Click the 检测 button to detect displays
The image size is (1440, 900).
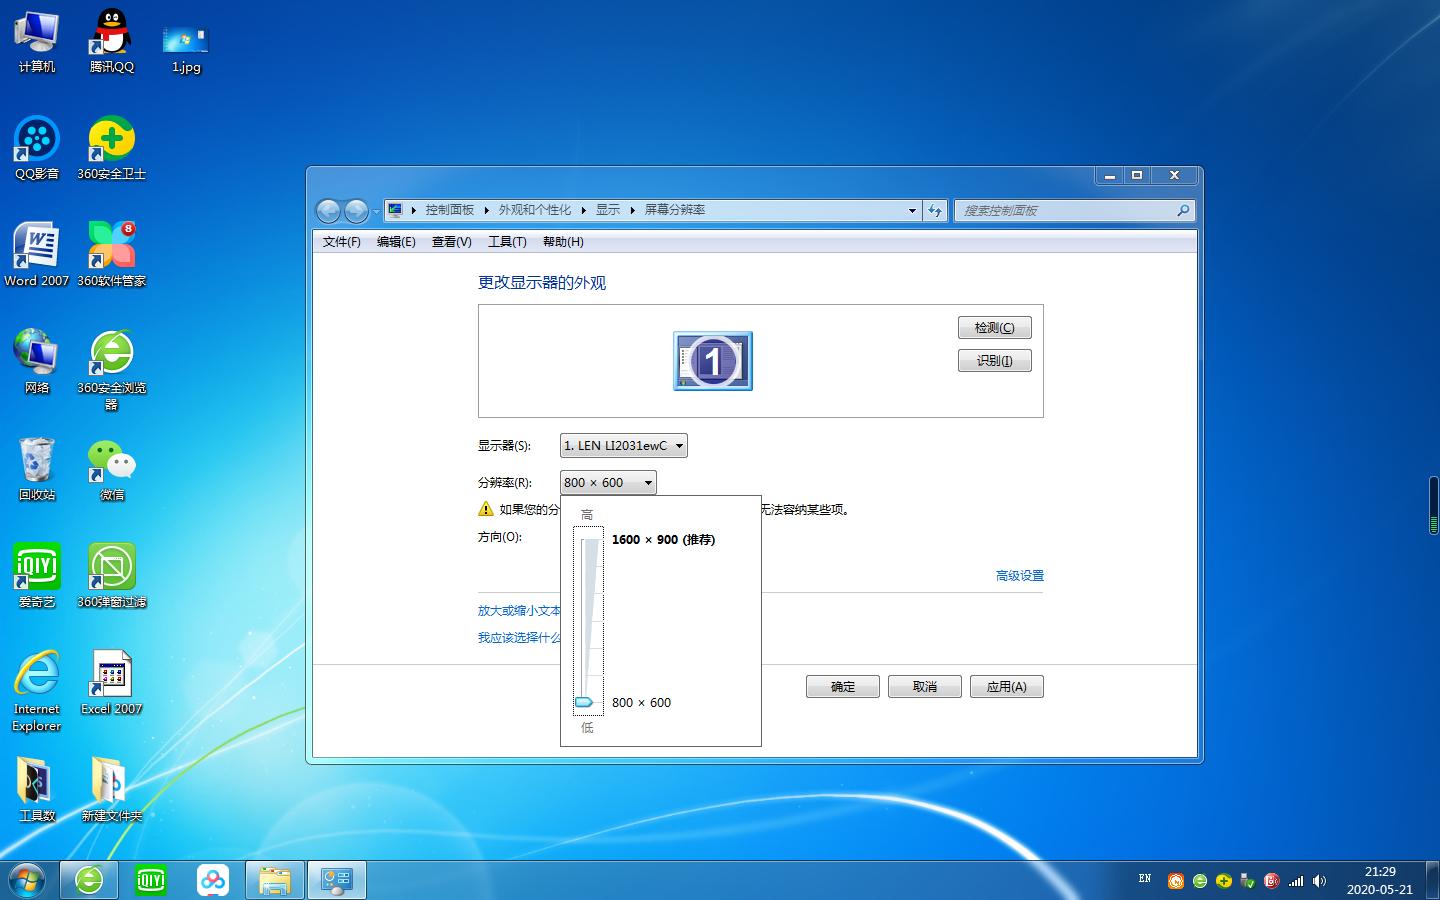(994, 327)
